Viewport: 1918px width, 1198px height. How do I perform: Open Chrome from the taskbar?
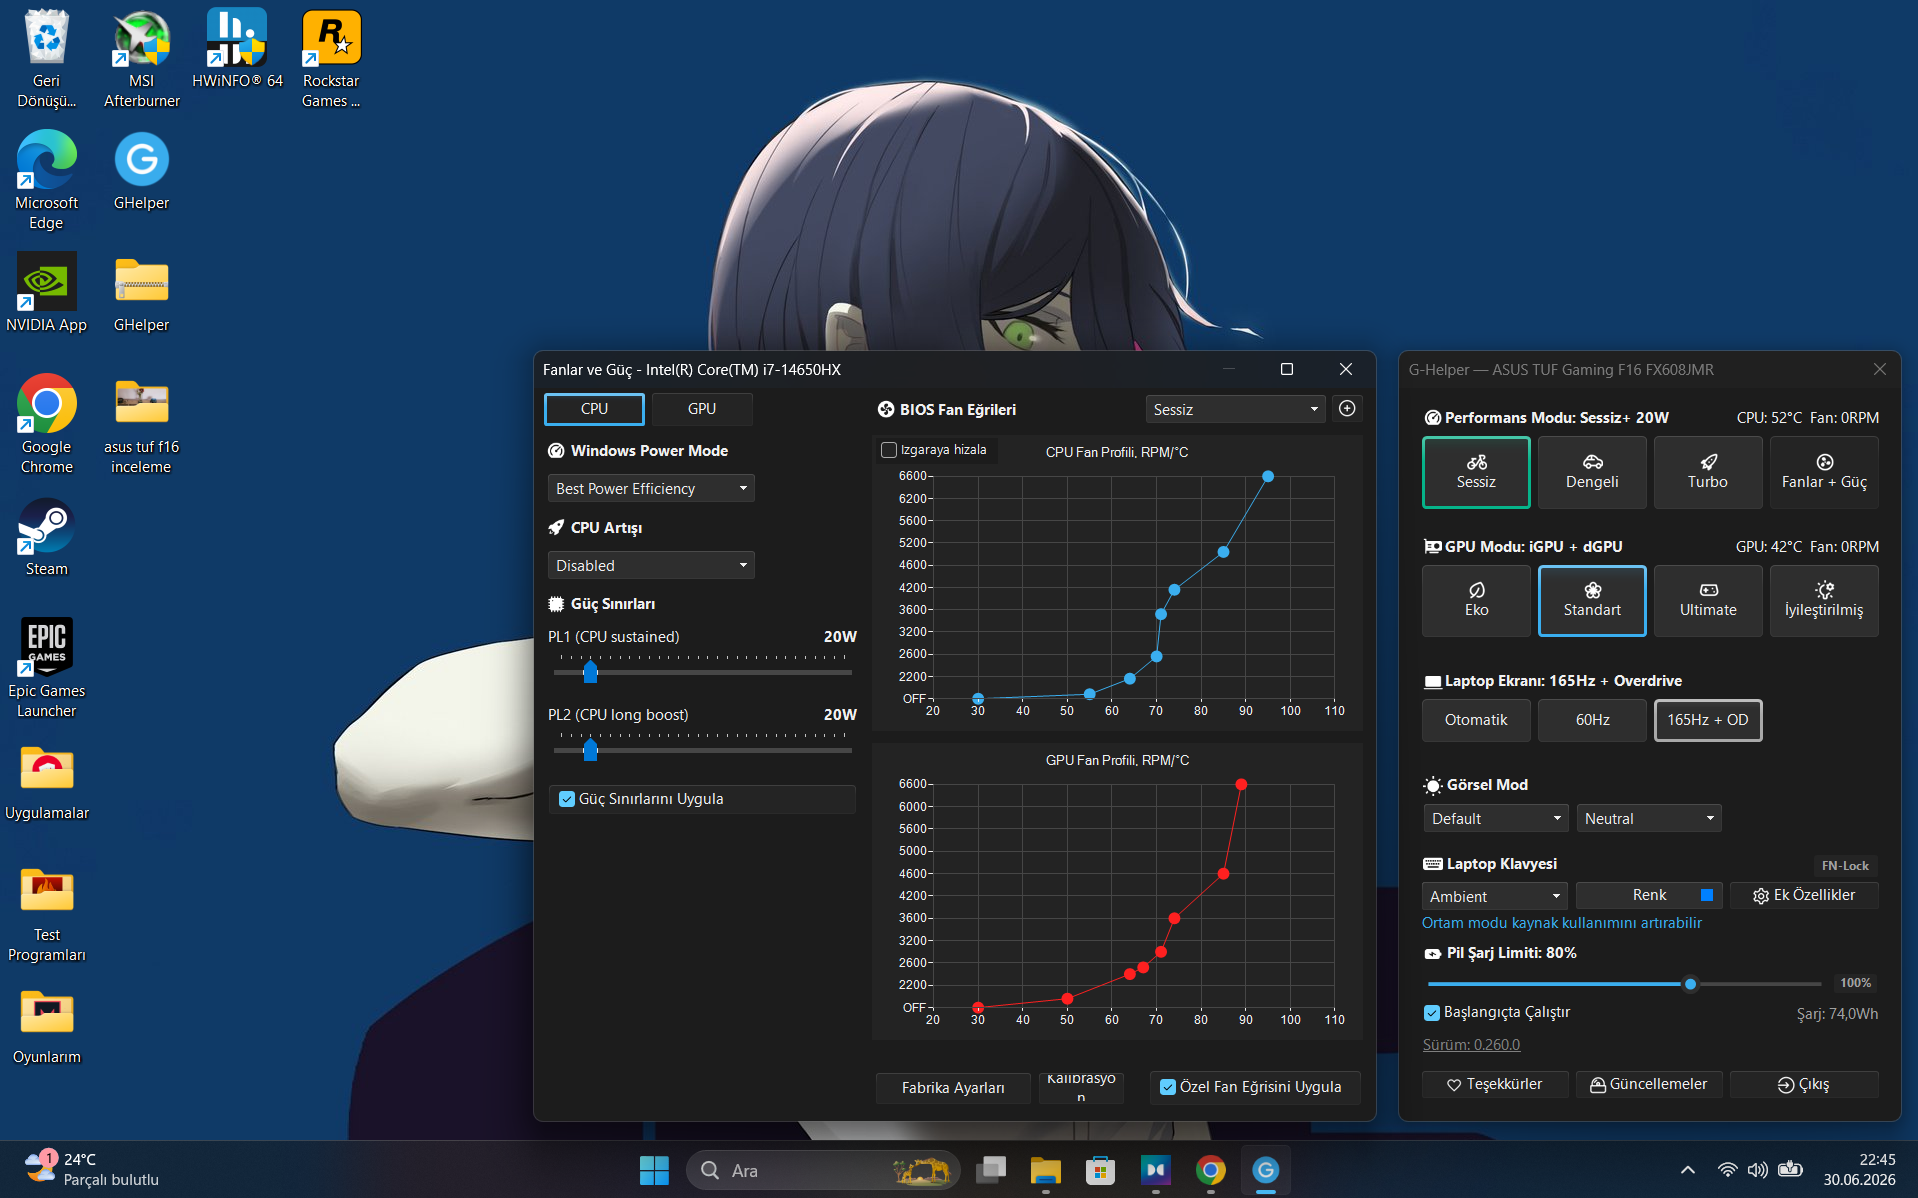[1210, 1170]
